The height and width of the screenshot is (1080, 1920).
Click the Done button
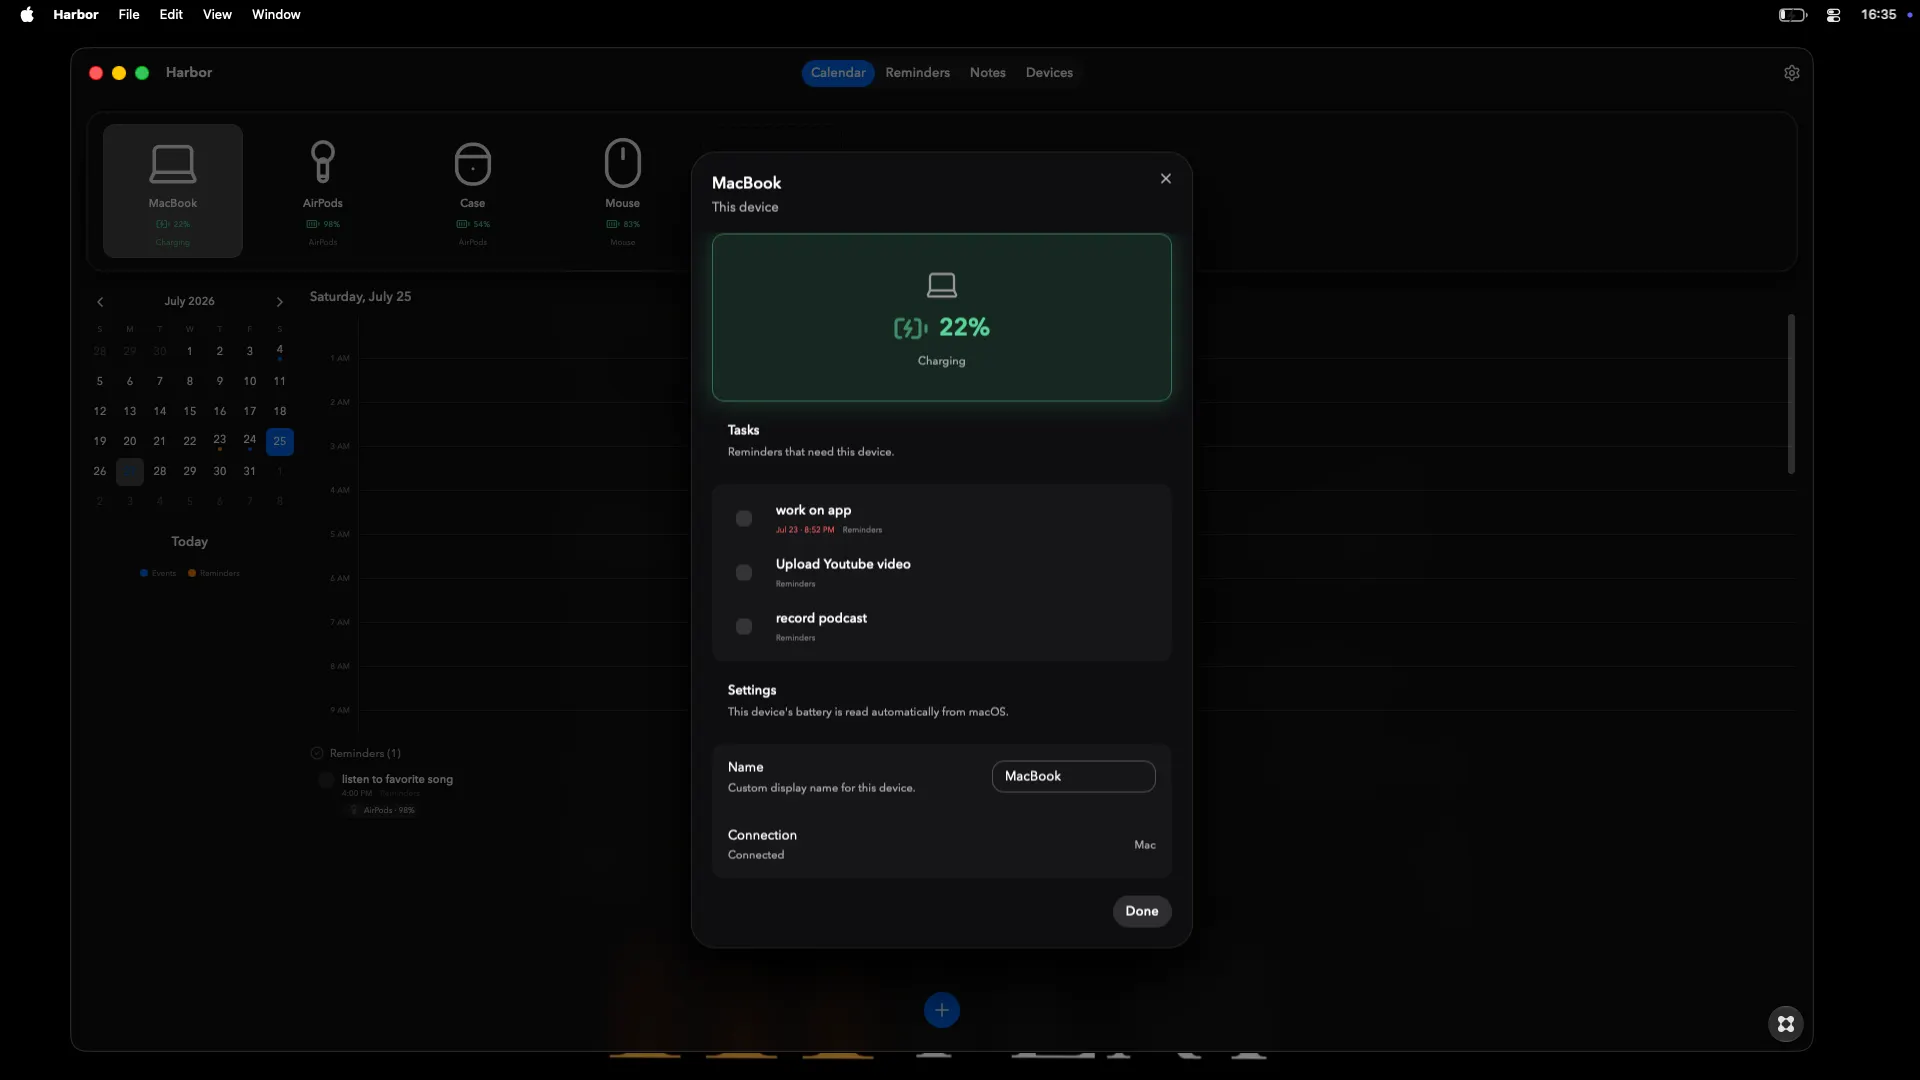[x=1142, y=911]
